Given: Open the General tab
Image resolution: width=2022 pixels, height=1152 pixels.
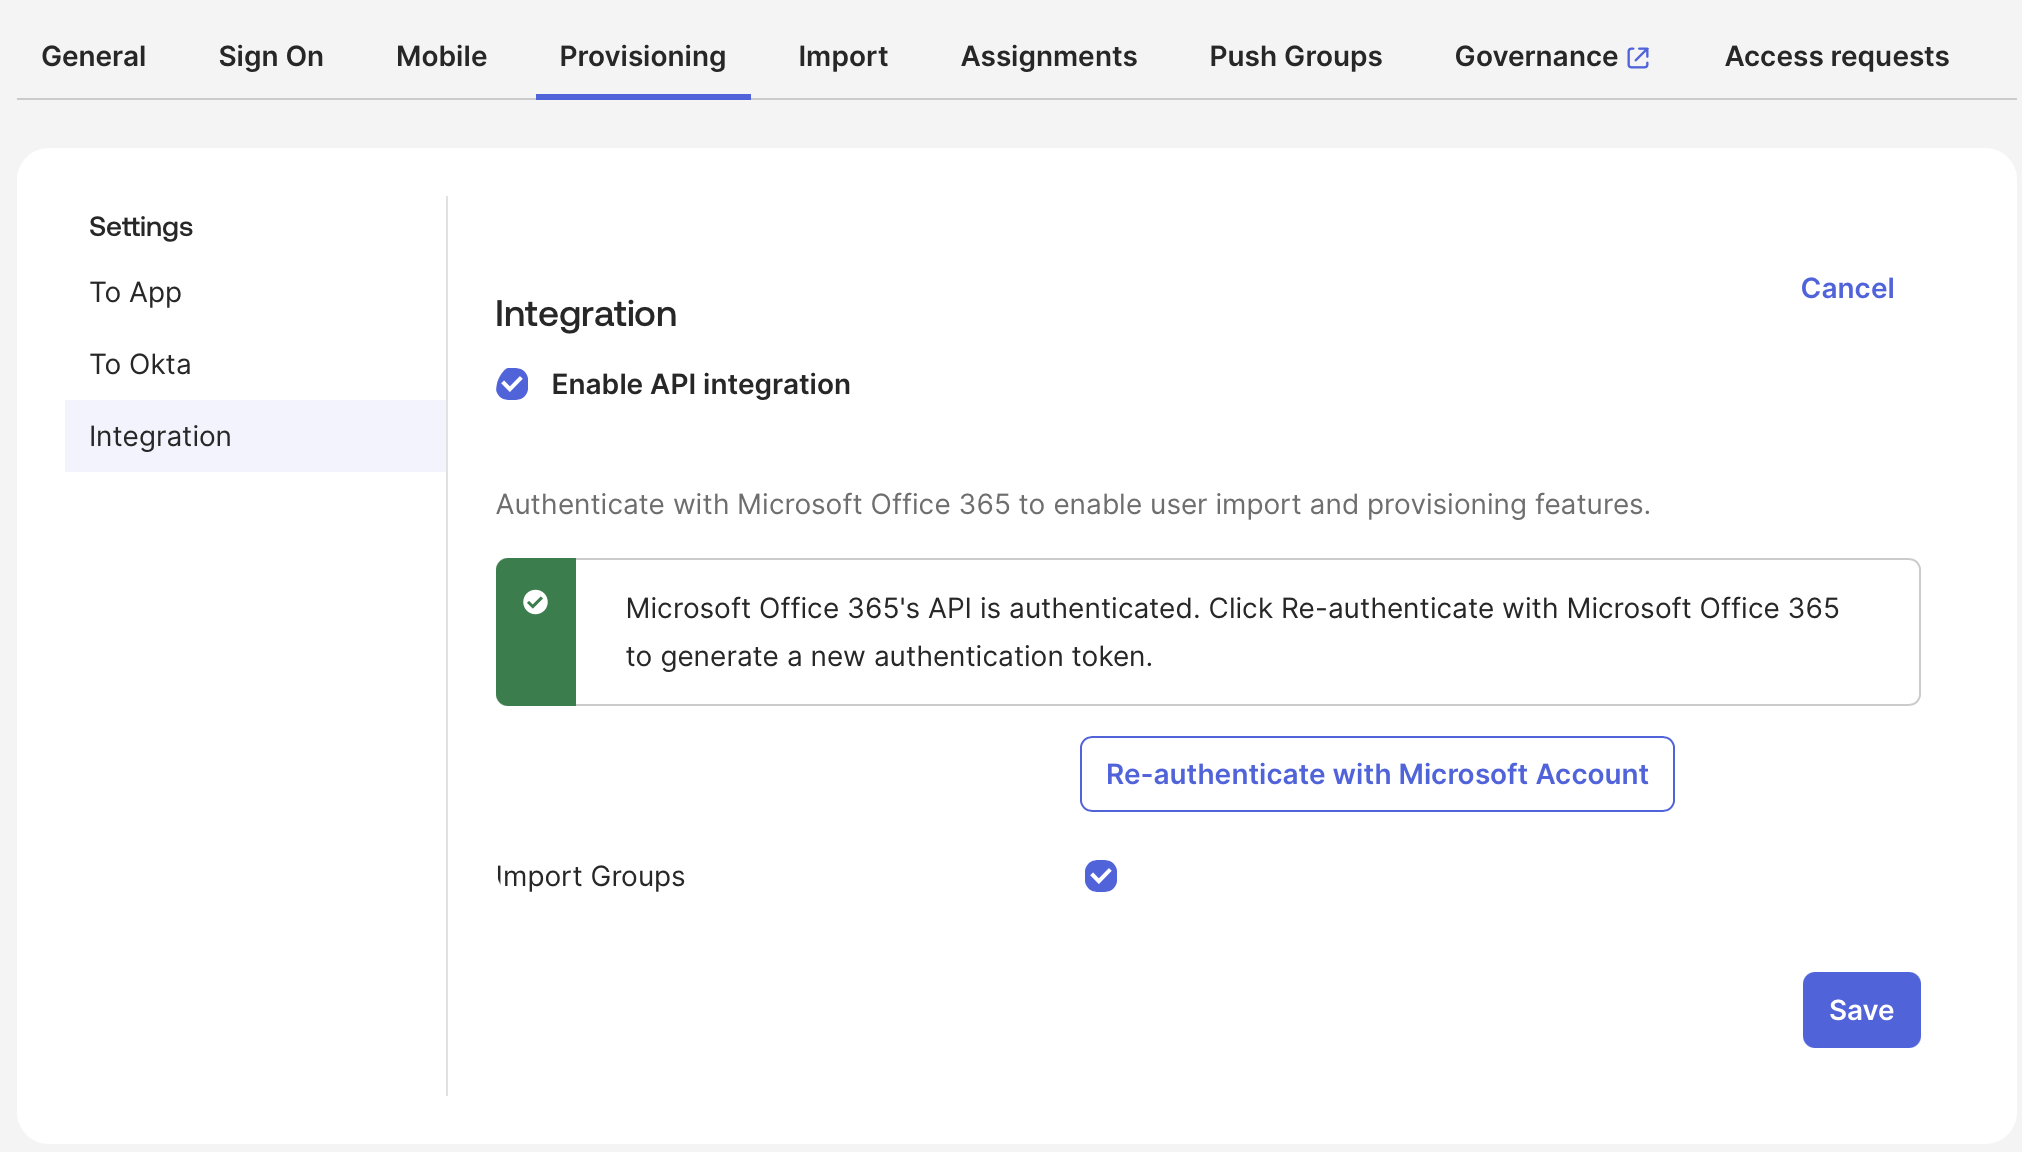Looking at the screenshot, I should coord(93,56).
